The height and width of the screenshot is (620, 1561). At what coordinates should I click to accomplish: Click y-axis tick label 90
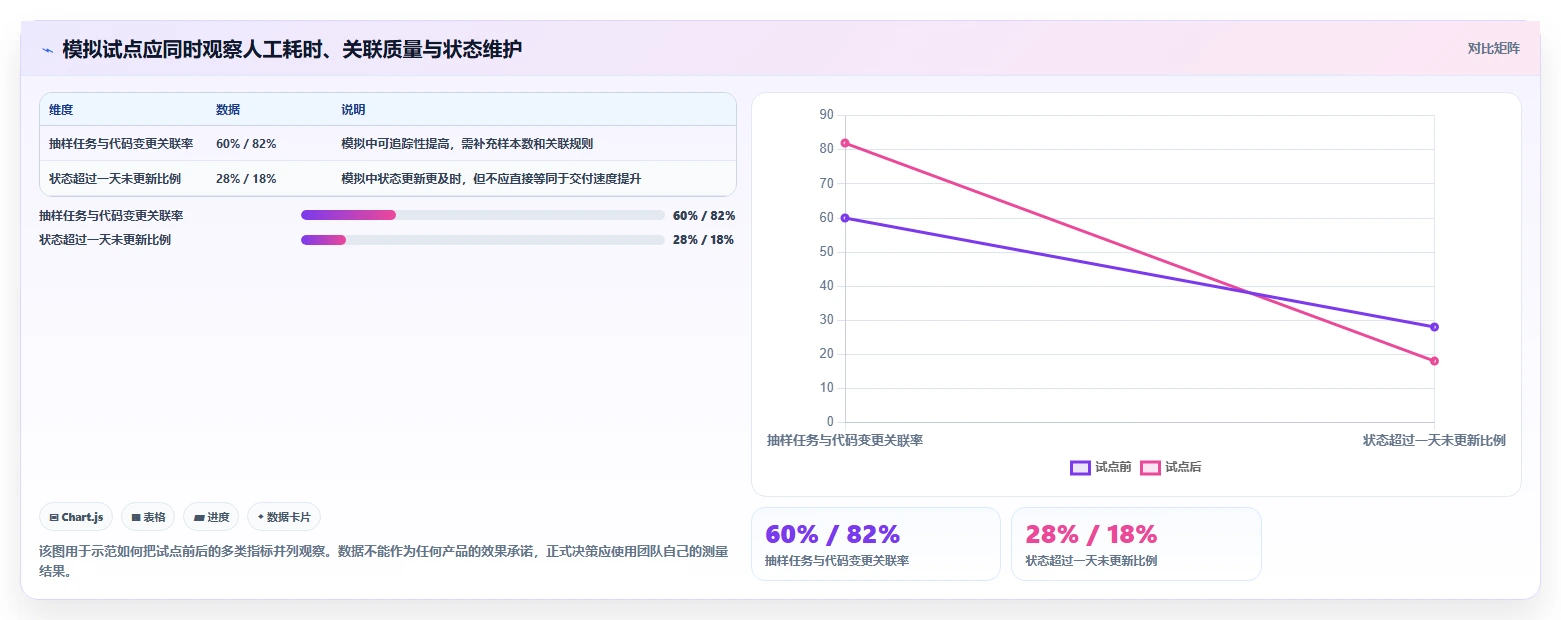[x=826, y=115]
